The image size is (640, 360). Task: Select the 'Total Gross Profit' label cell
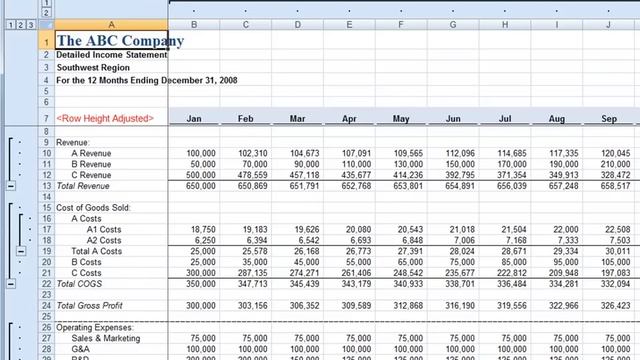tap(111, 305)
